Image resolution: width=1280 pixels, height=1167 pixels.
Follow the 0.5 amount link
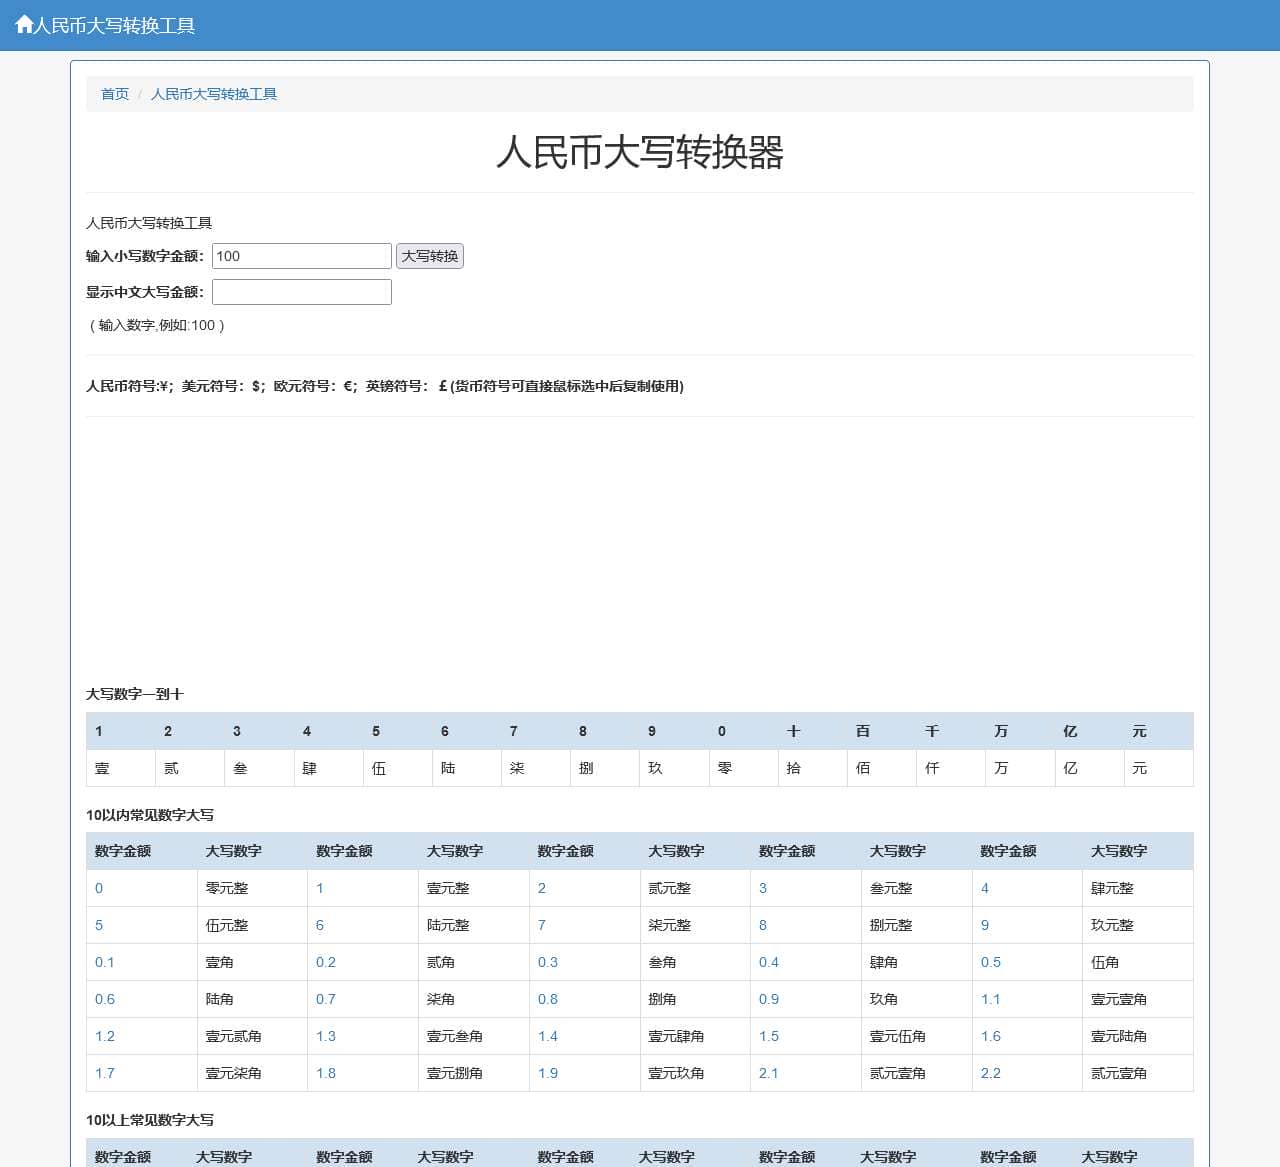point(991,962)
